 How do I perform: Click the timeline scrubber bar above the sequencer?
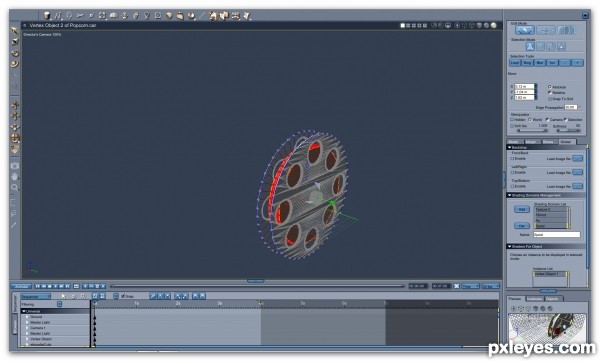click(257, 286)
